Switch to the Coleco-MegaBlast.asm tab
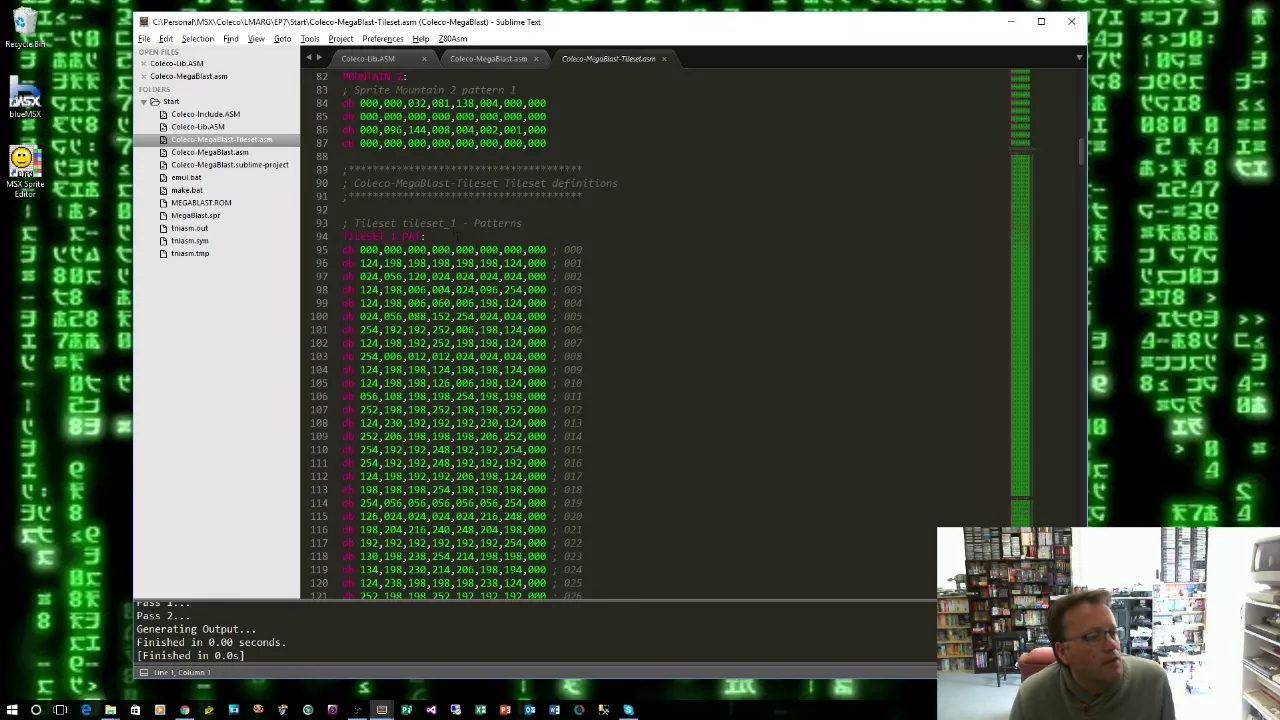The image size is (1280, 720). pos(489,59)
